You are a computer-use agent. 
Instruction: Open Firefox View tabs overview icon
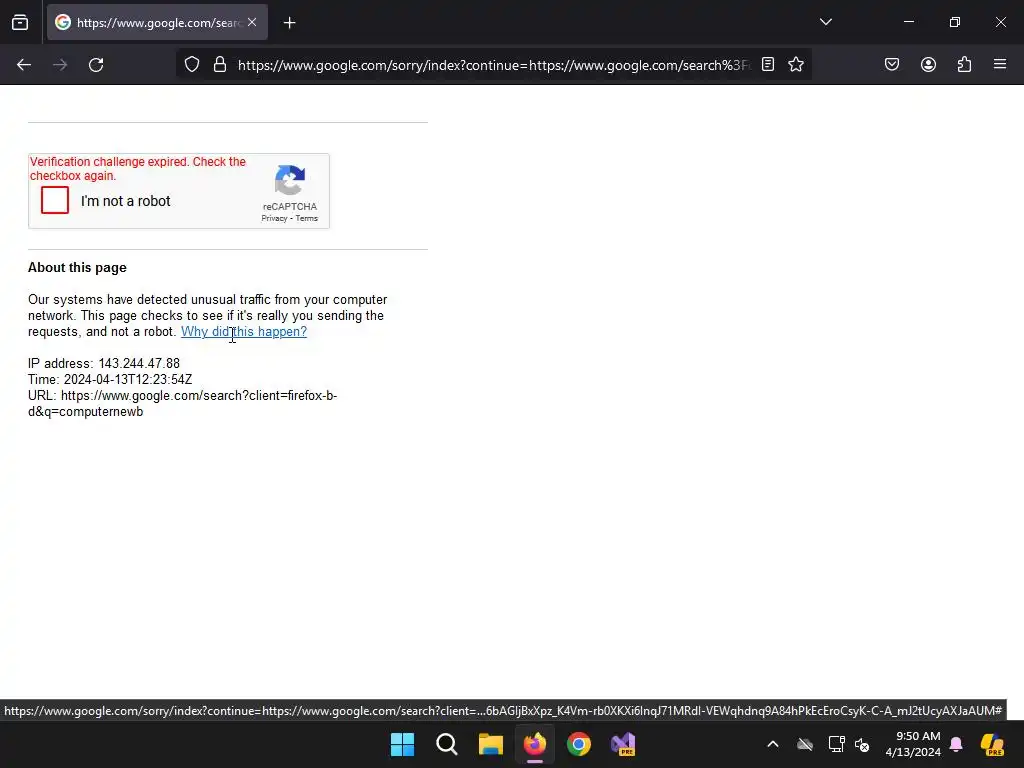point(20,23)
